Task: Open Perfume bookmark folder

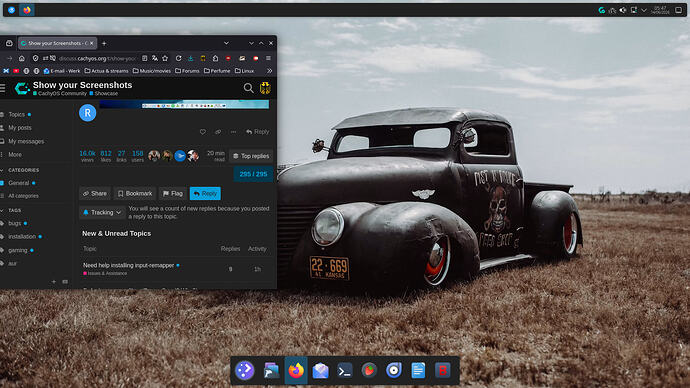Action: click(217, 70)
